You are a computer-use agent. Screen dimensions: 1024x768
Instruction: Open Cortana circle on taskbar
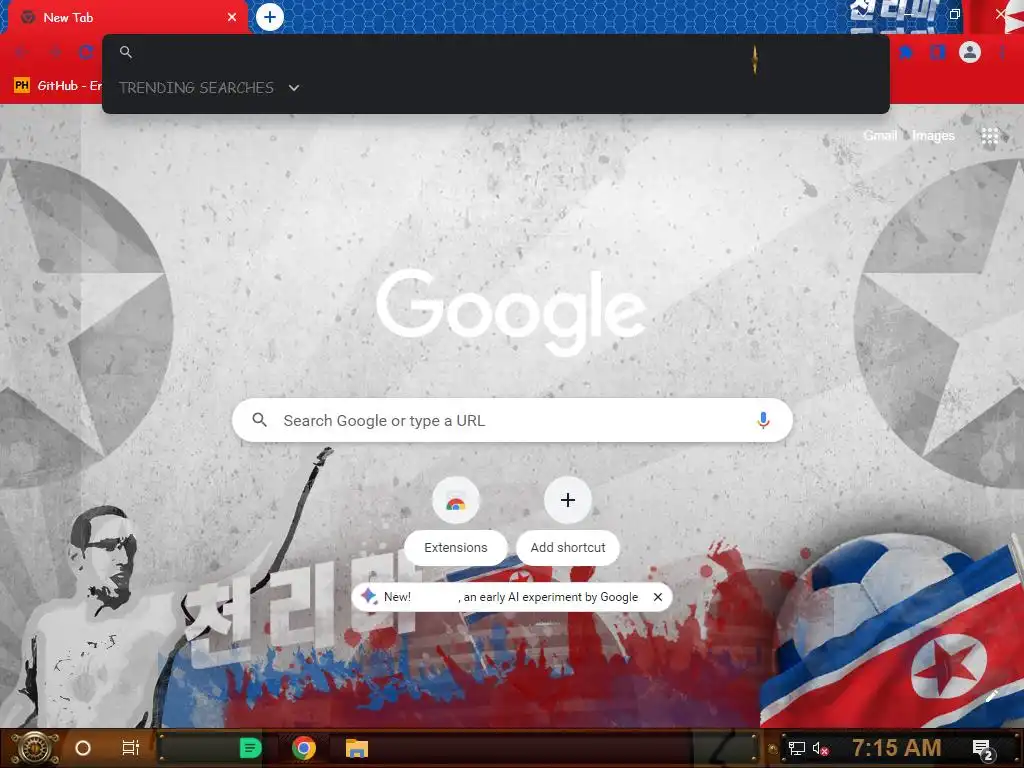point(83,748)
